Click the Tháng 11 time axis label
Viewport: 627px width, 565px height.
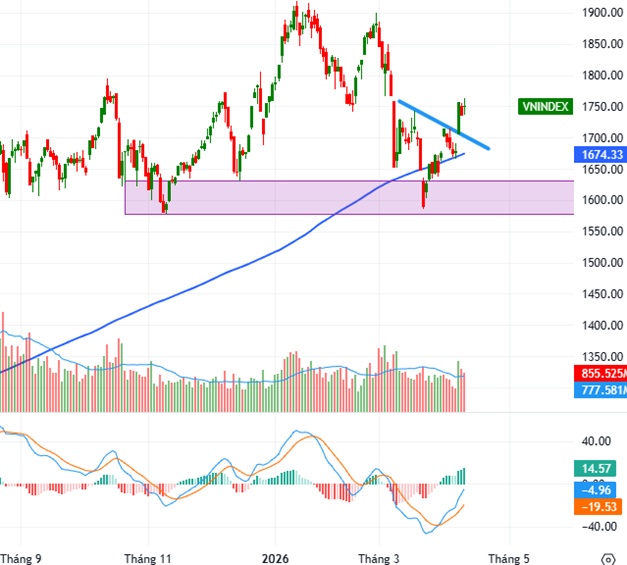(151, 557)
